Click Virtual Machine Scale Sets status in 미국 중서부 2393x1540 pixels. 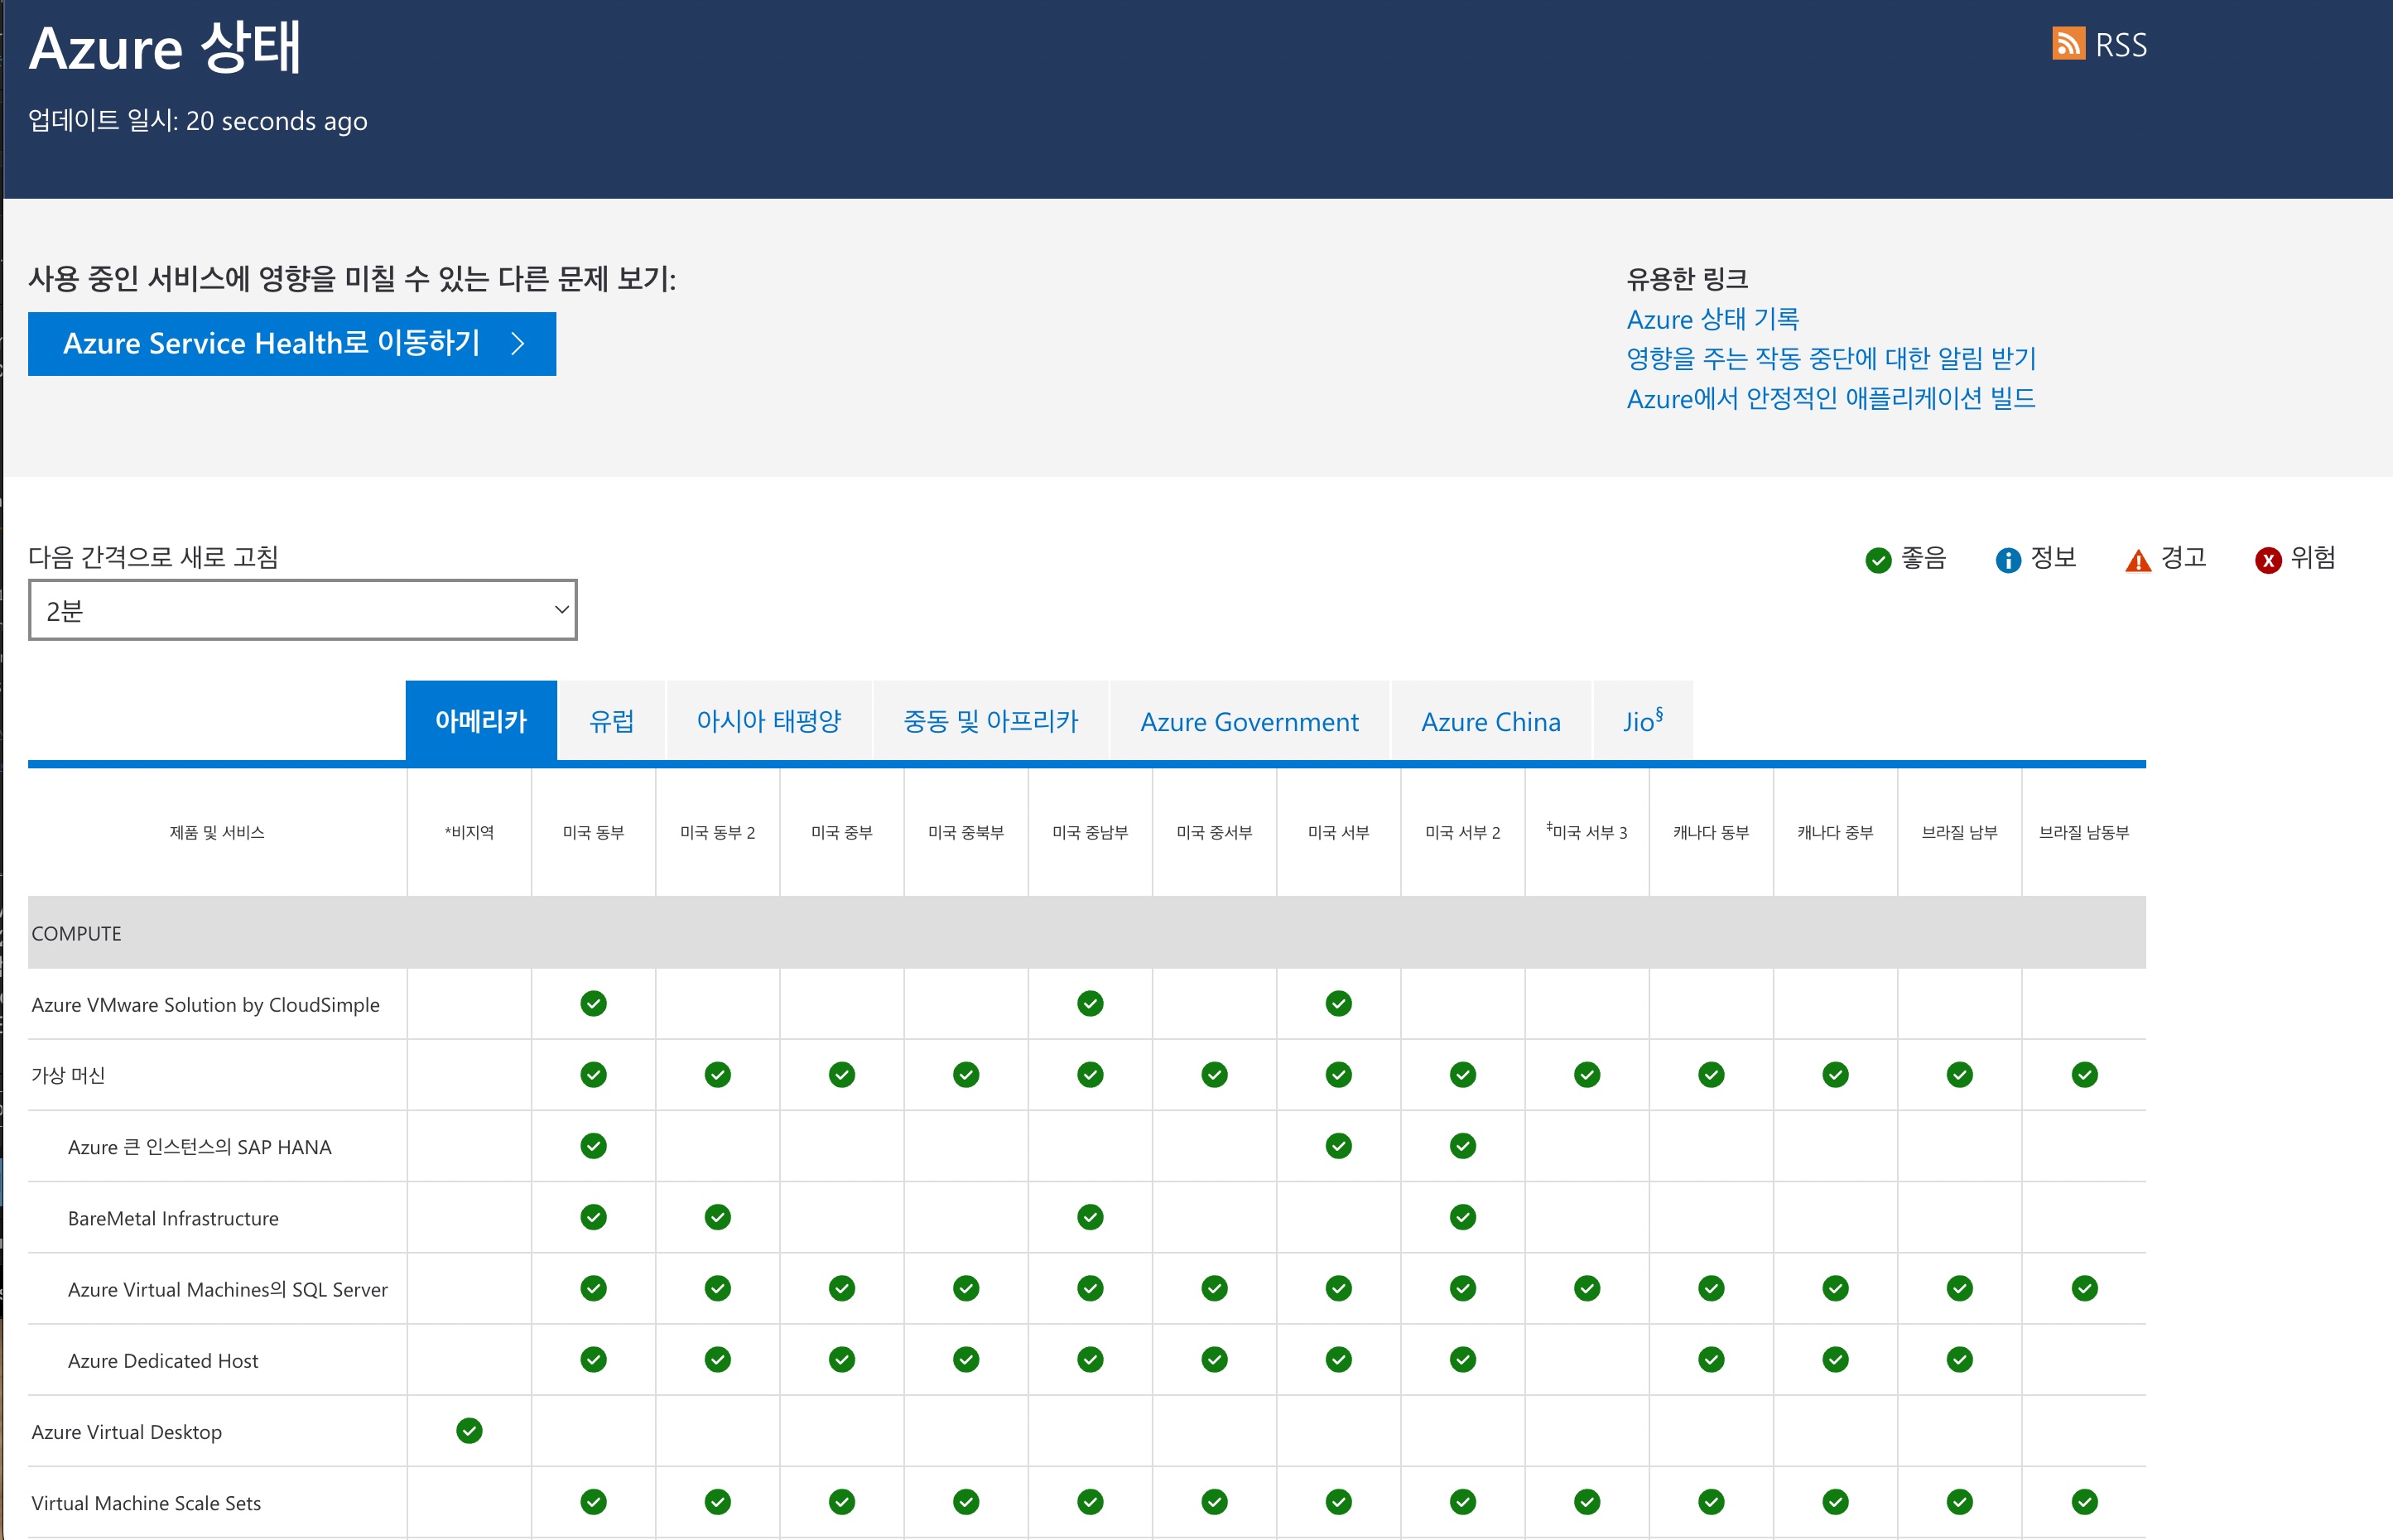pos(1214,1501)
